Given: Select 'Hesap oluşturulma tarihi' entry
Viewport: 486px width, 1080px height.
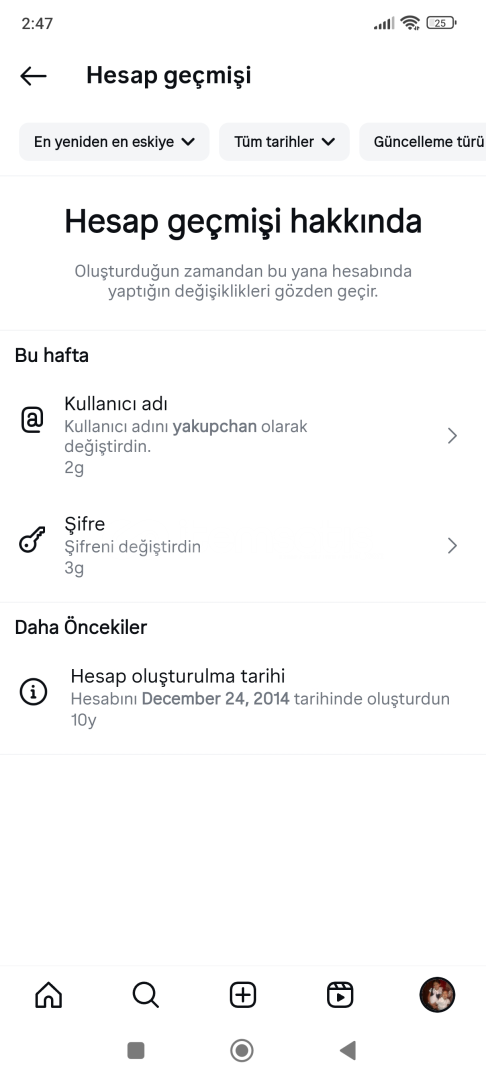Looking at the screenshot, I should coord(243,698).
